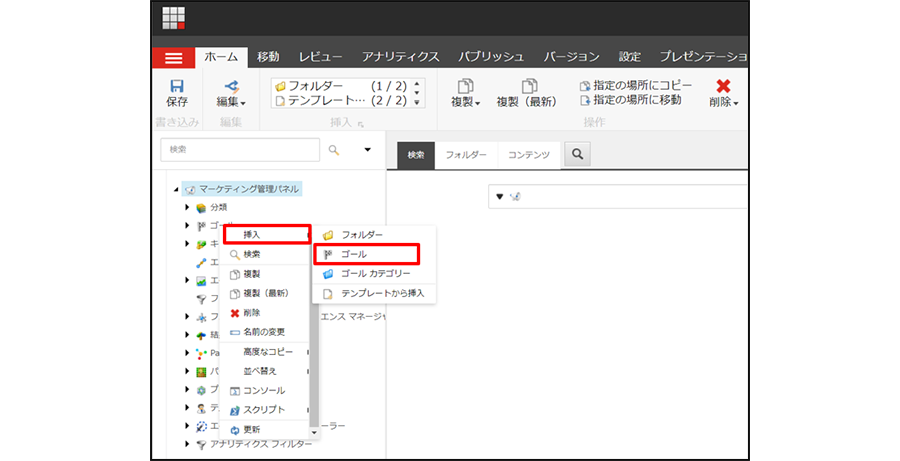Collapse the マーケティング管理パネル tree node
The height and width of the screenshot is (461, 900).
pos(177,189)
